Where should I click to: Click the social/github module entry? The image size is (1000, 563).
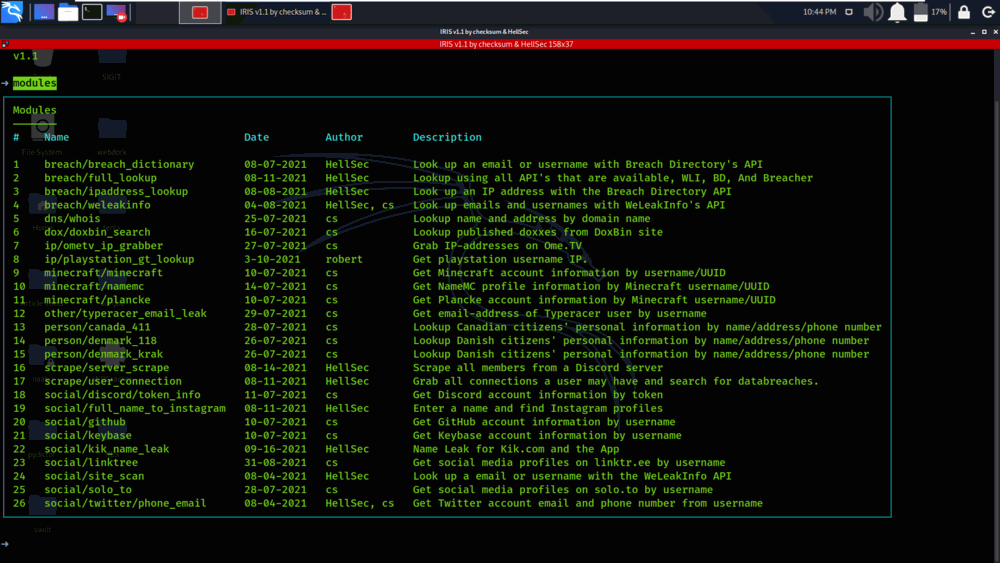[x=85, y=422]
